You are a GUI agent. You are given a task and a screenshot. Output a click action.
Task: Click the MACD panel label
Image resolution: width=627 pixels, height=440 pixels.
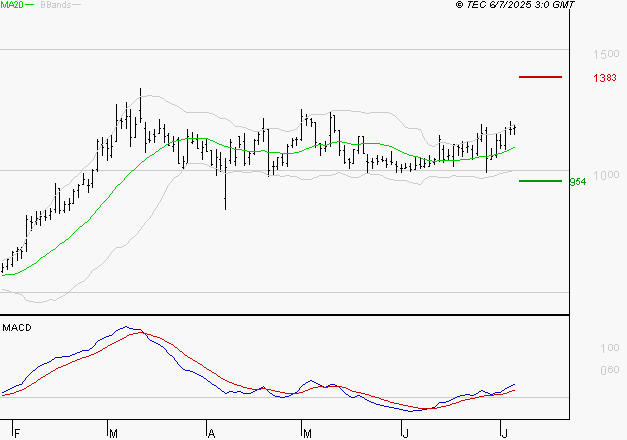click(x=17, y=328)
